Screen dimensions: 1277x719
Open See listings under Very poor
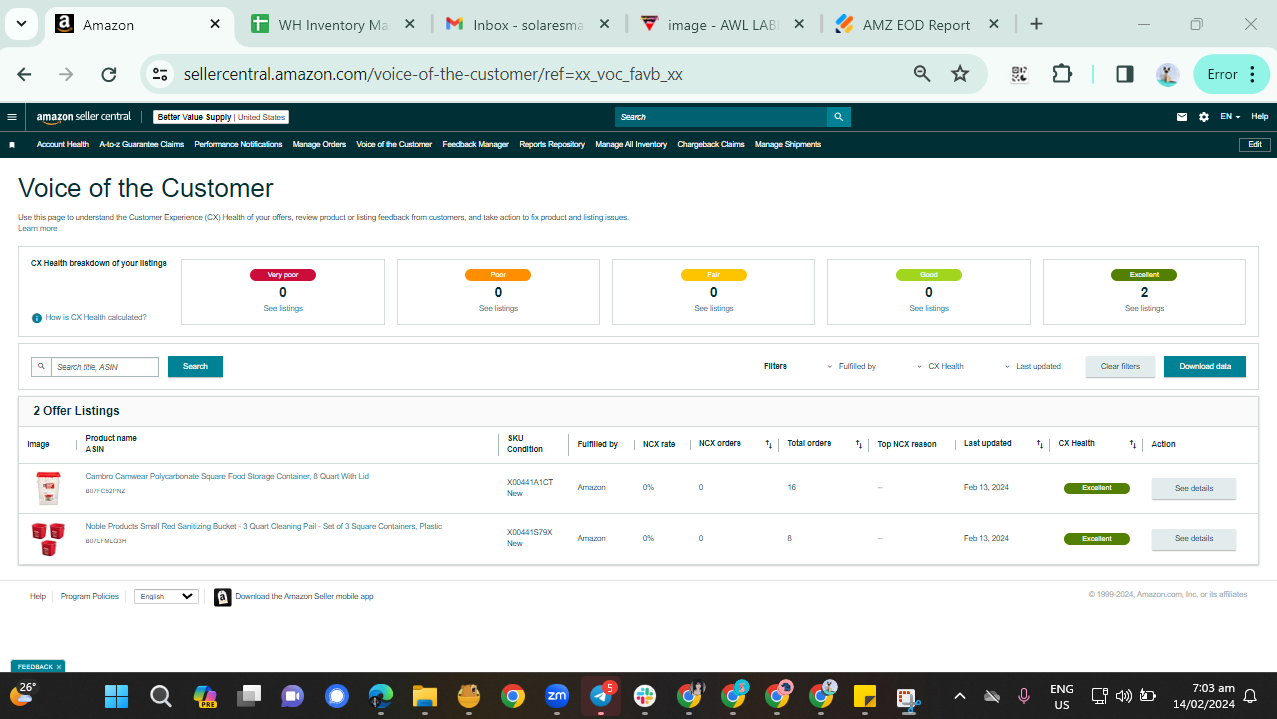click(x=283, y=309)
